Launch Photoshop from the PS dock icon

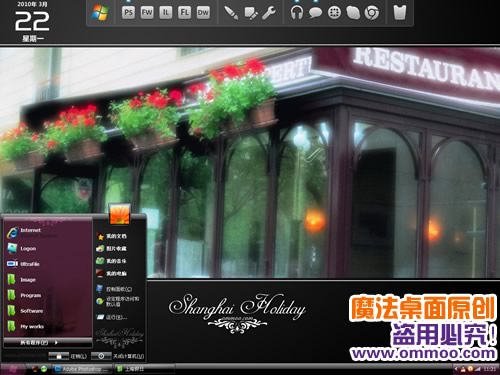[x=128, y=13]
